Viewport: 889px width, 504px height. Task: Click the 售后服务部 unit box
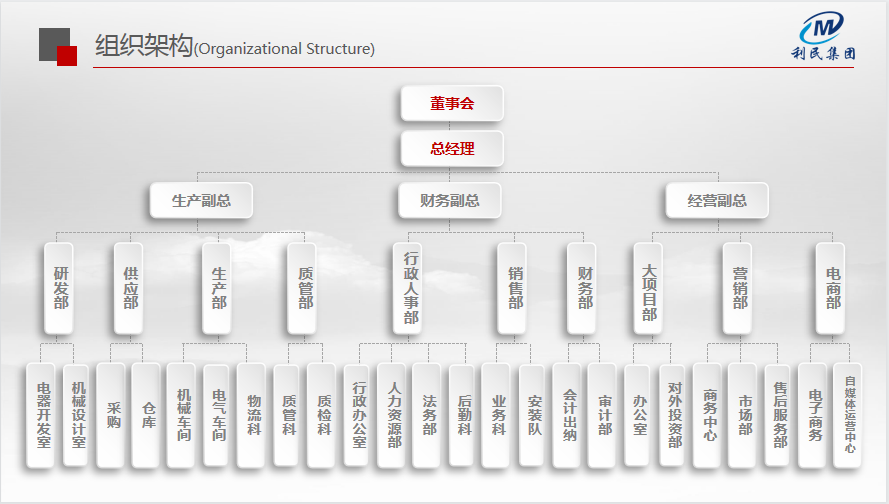click(x=780, y=414)
